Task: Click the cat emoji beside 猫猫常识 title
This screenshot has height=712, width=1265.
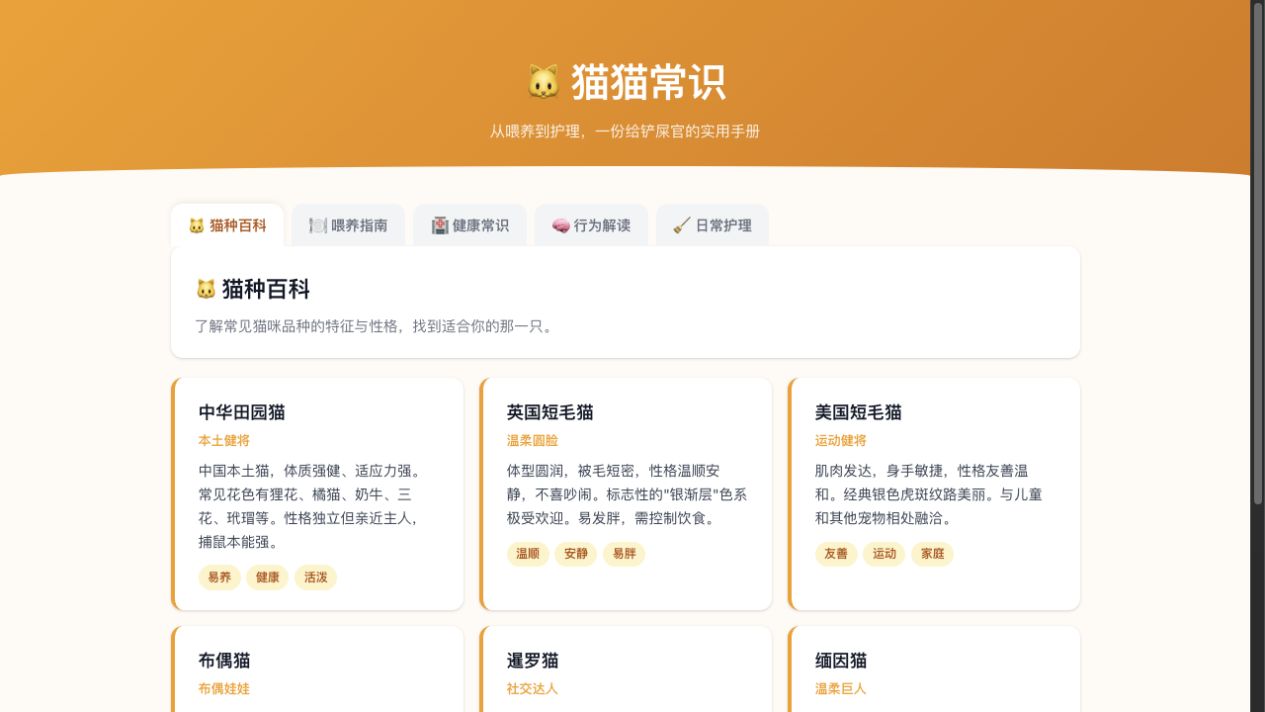Action: point(543,82)
